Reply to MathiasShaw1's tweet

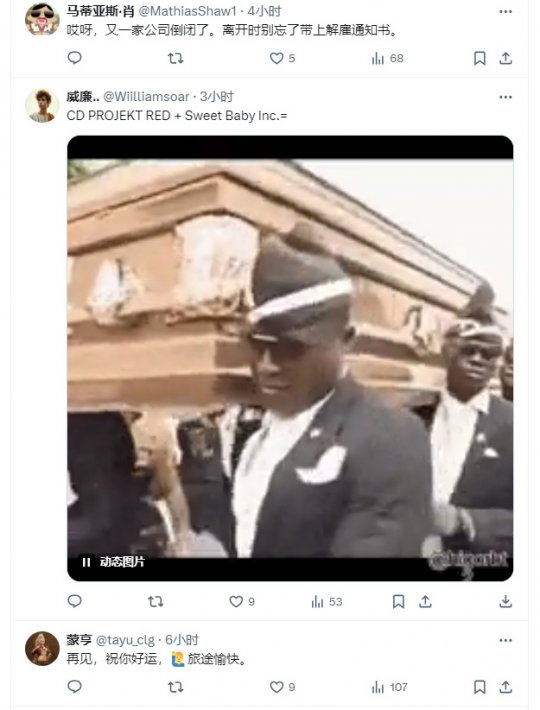point(74,58)
